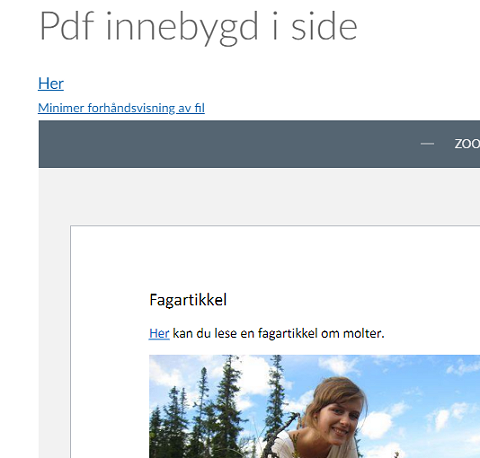Click the word "fagartikkel" in the body sentence
The image size is (480, 458).
(288, 334)
